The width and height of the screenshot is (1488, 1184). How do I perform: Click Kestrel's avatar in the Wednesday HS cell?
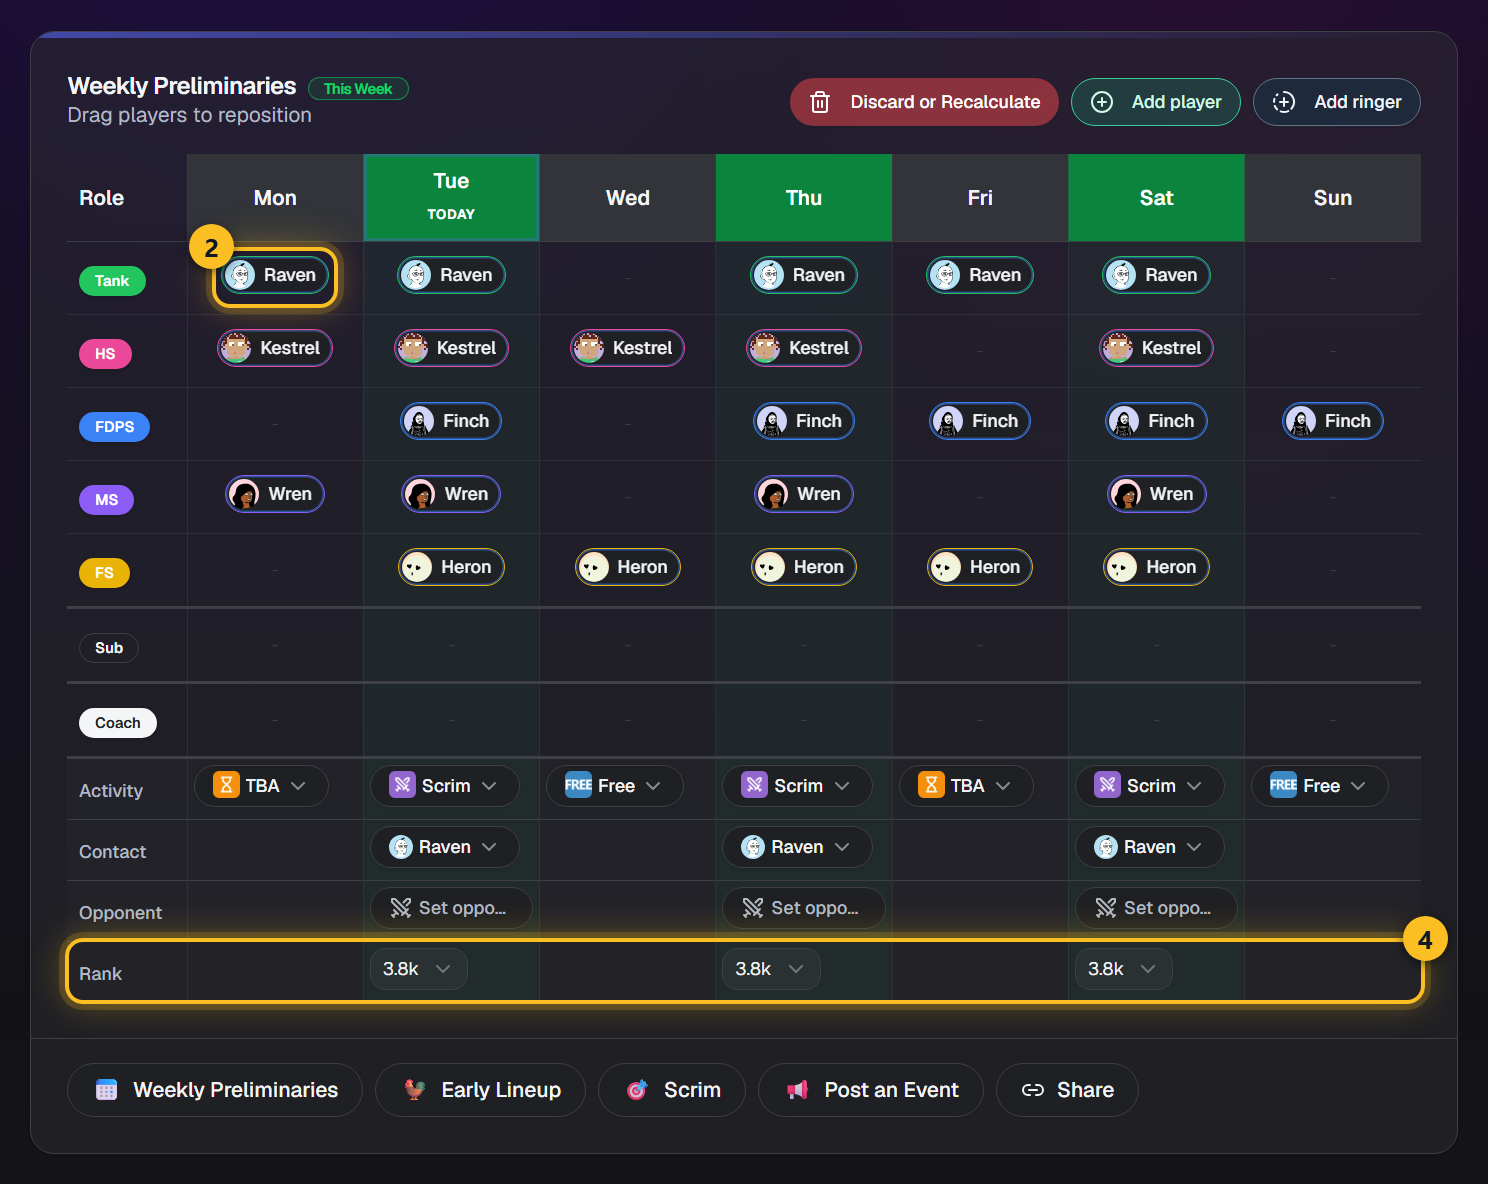tap(589, 348)
